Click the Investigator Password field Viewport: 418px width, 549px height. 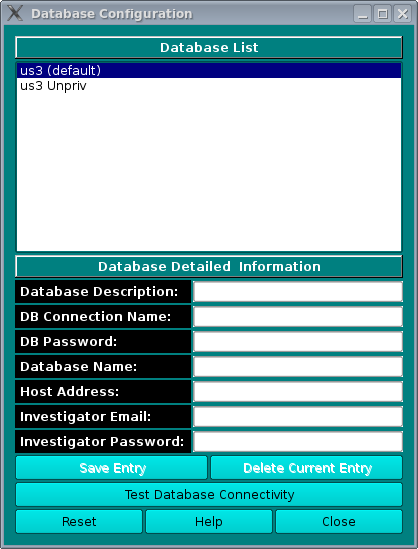(x=298, y=442)
